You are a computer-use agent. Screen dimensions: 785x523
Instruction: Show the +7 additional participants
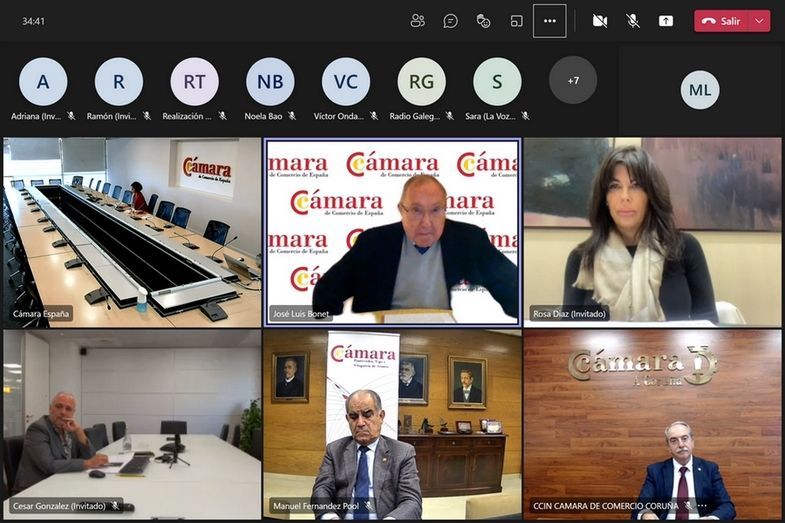pos(573,80)
